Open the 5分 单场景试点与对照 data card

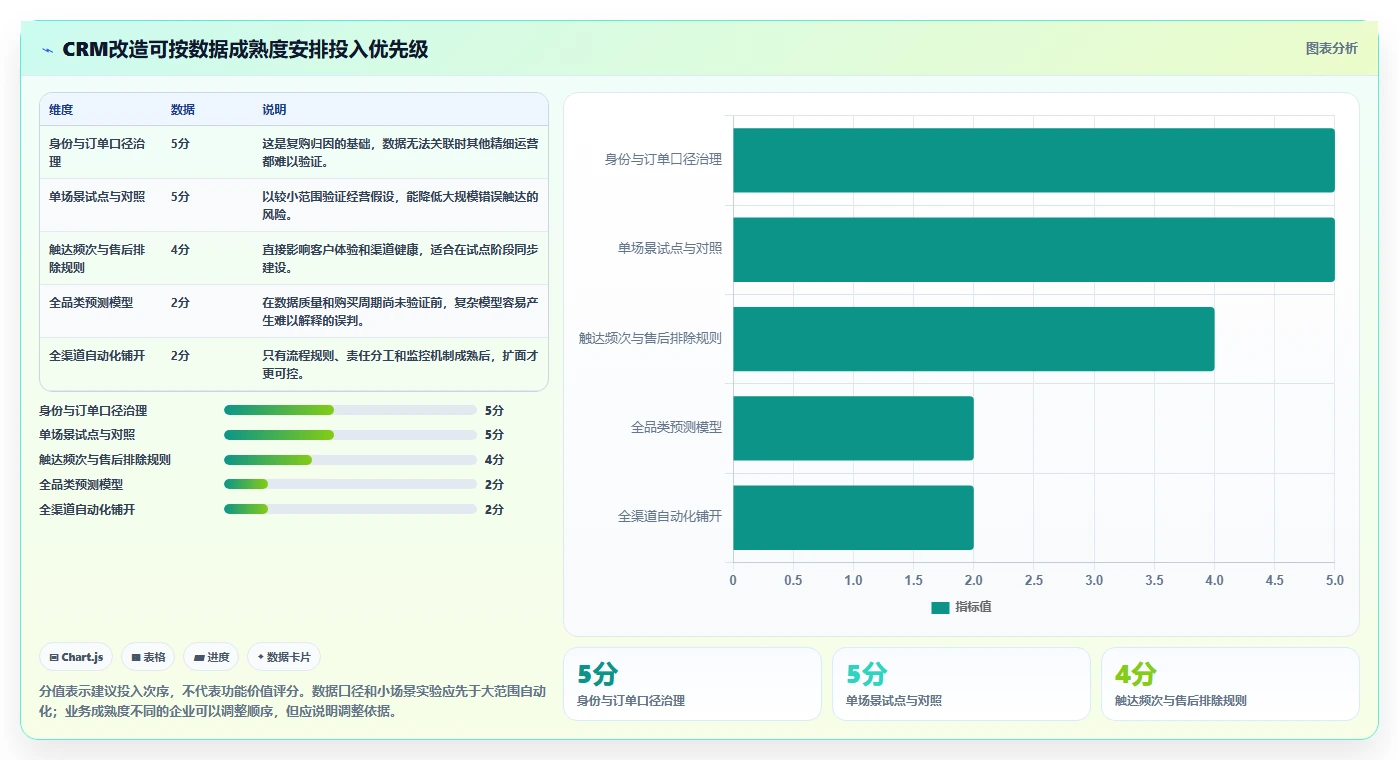point(961,684)
